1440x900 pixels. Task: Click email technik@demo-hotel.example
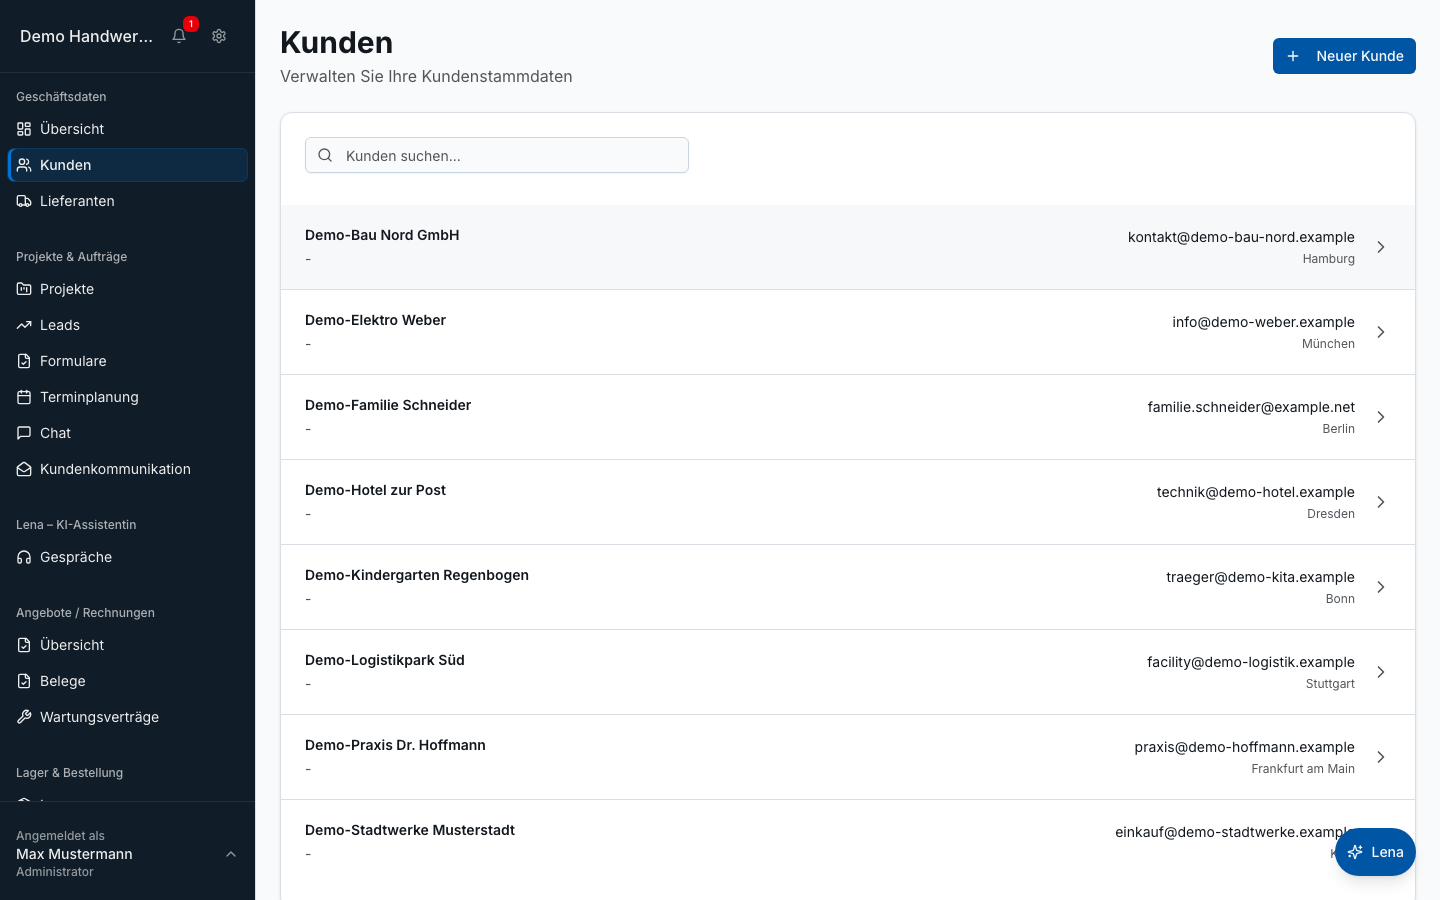point(1256,492)
